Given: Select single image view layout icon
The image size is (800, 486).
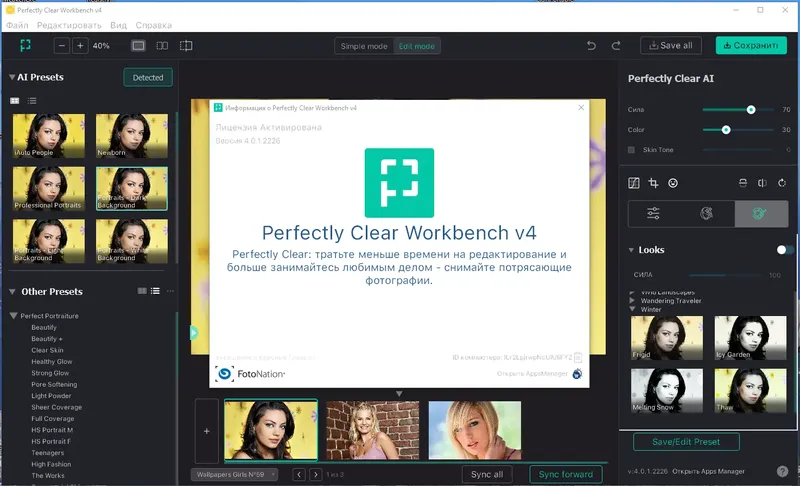Looking at the screenshot, I should [138, 46].
